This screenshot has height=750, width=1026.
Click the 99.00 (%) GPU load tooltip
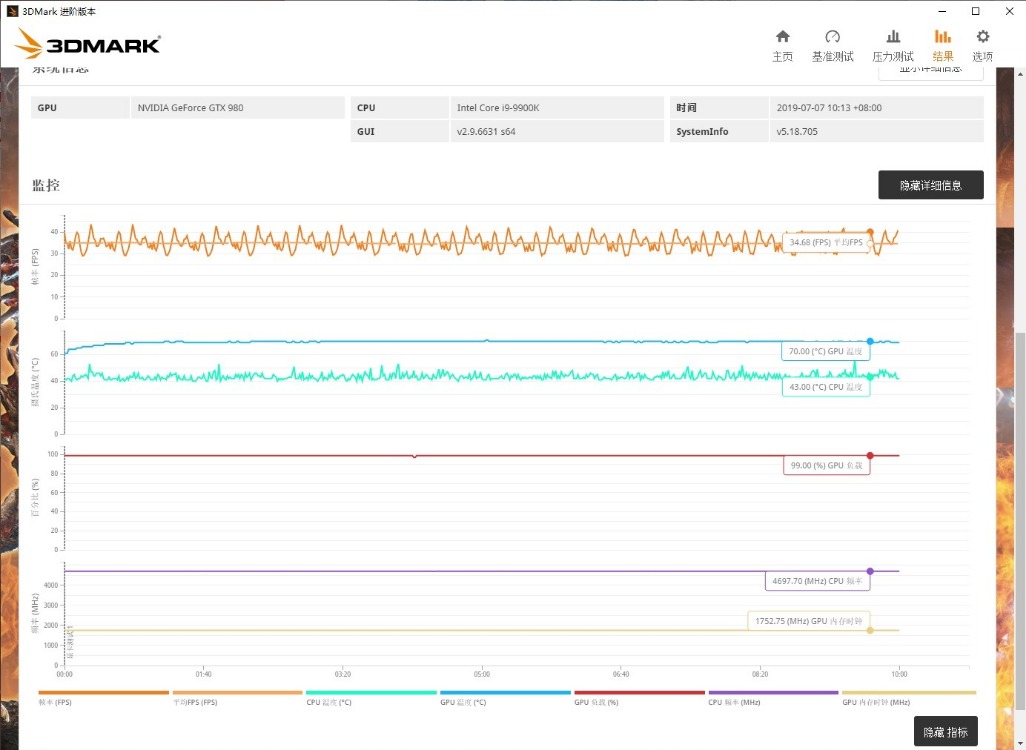coord(826,465)
